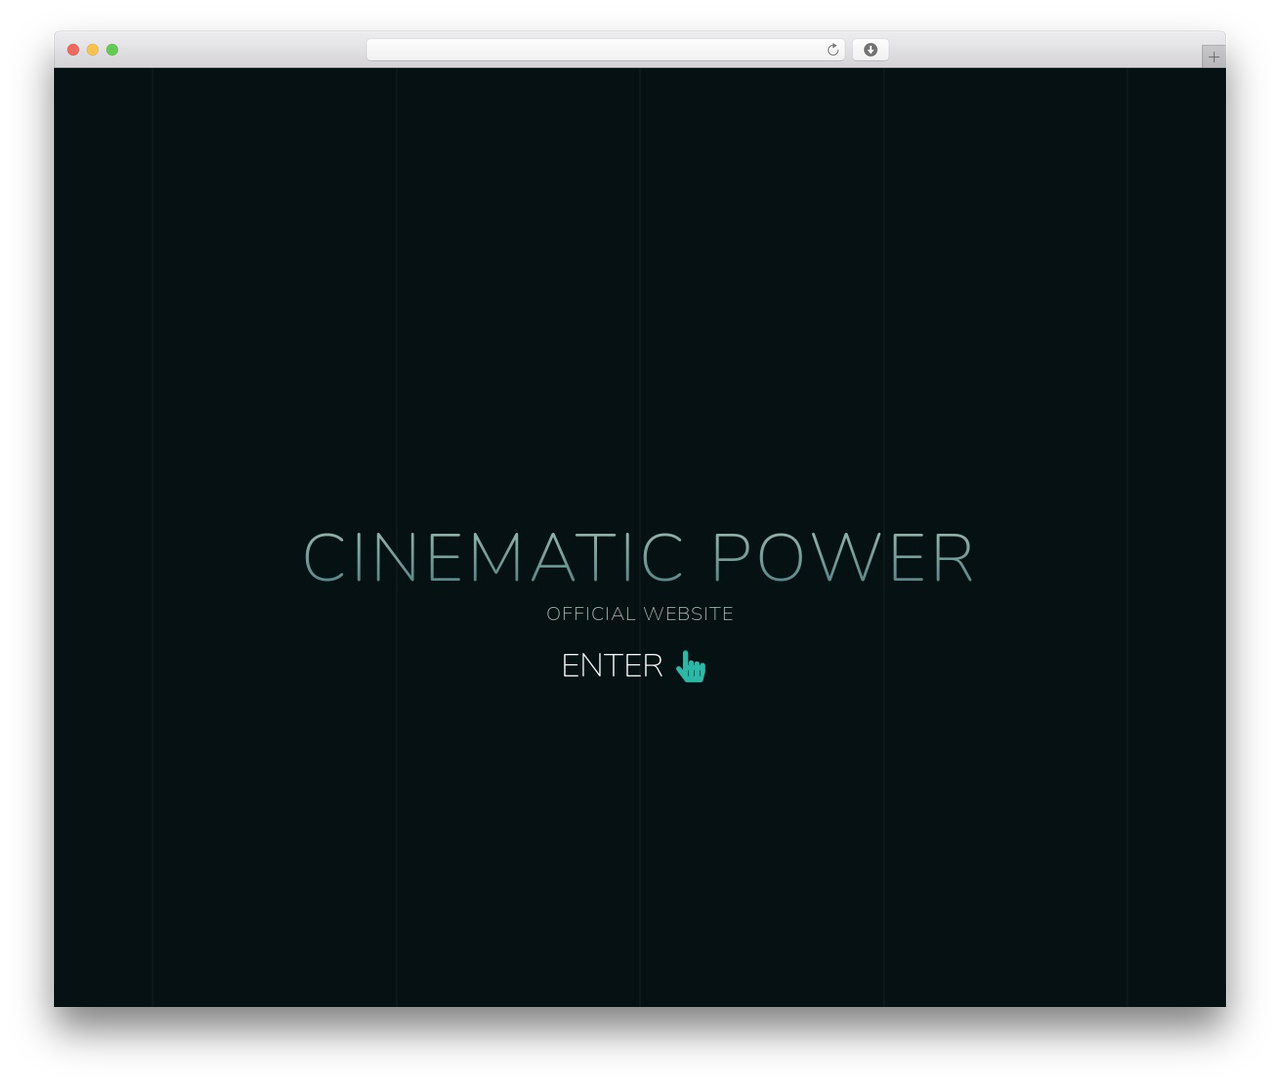Minimize the window using yellow button
This screenshot has height=1084, width=1280.
pos(93,50)
